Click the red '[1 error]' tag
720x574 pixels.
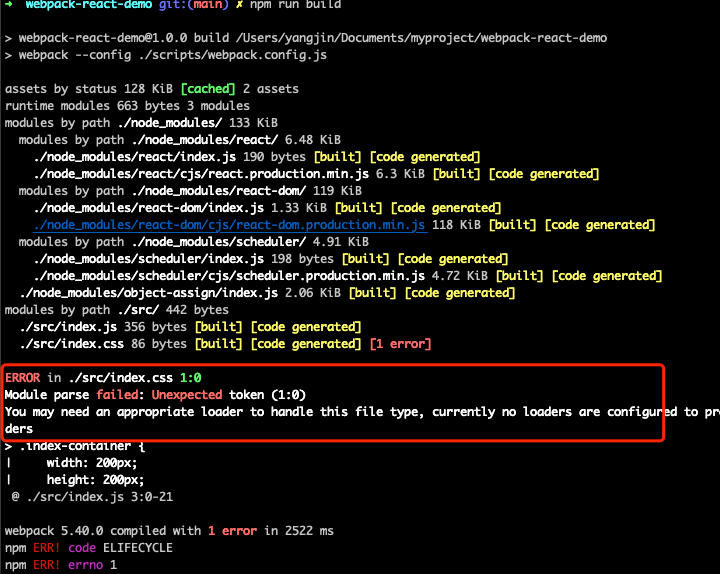[x=400, y=344]
